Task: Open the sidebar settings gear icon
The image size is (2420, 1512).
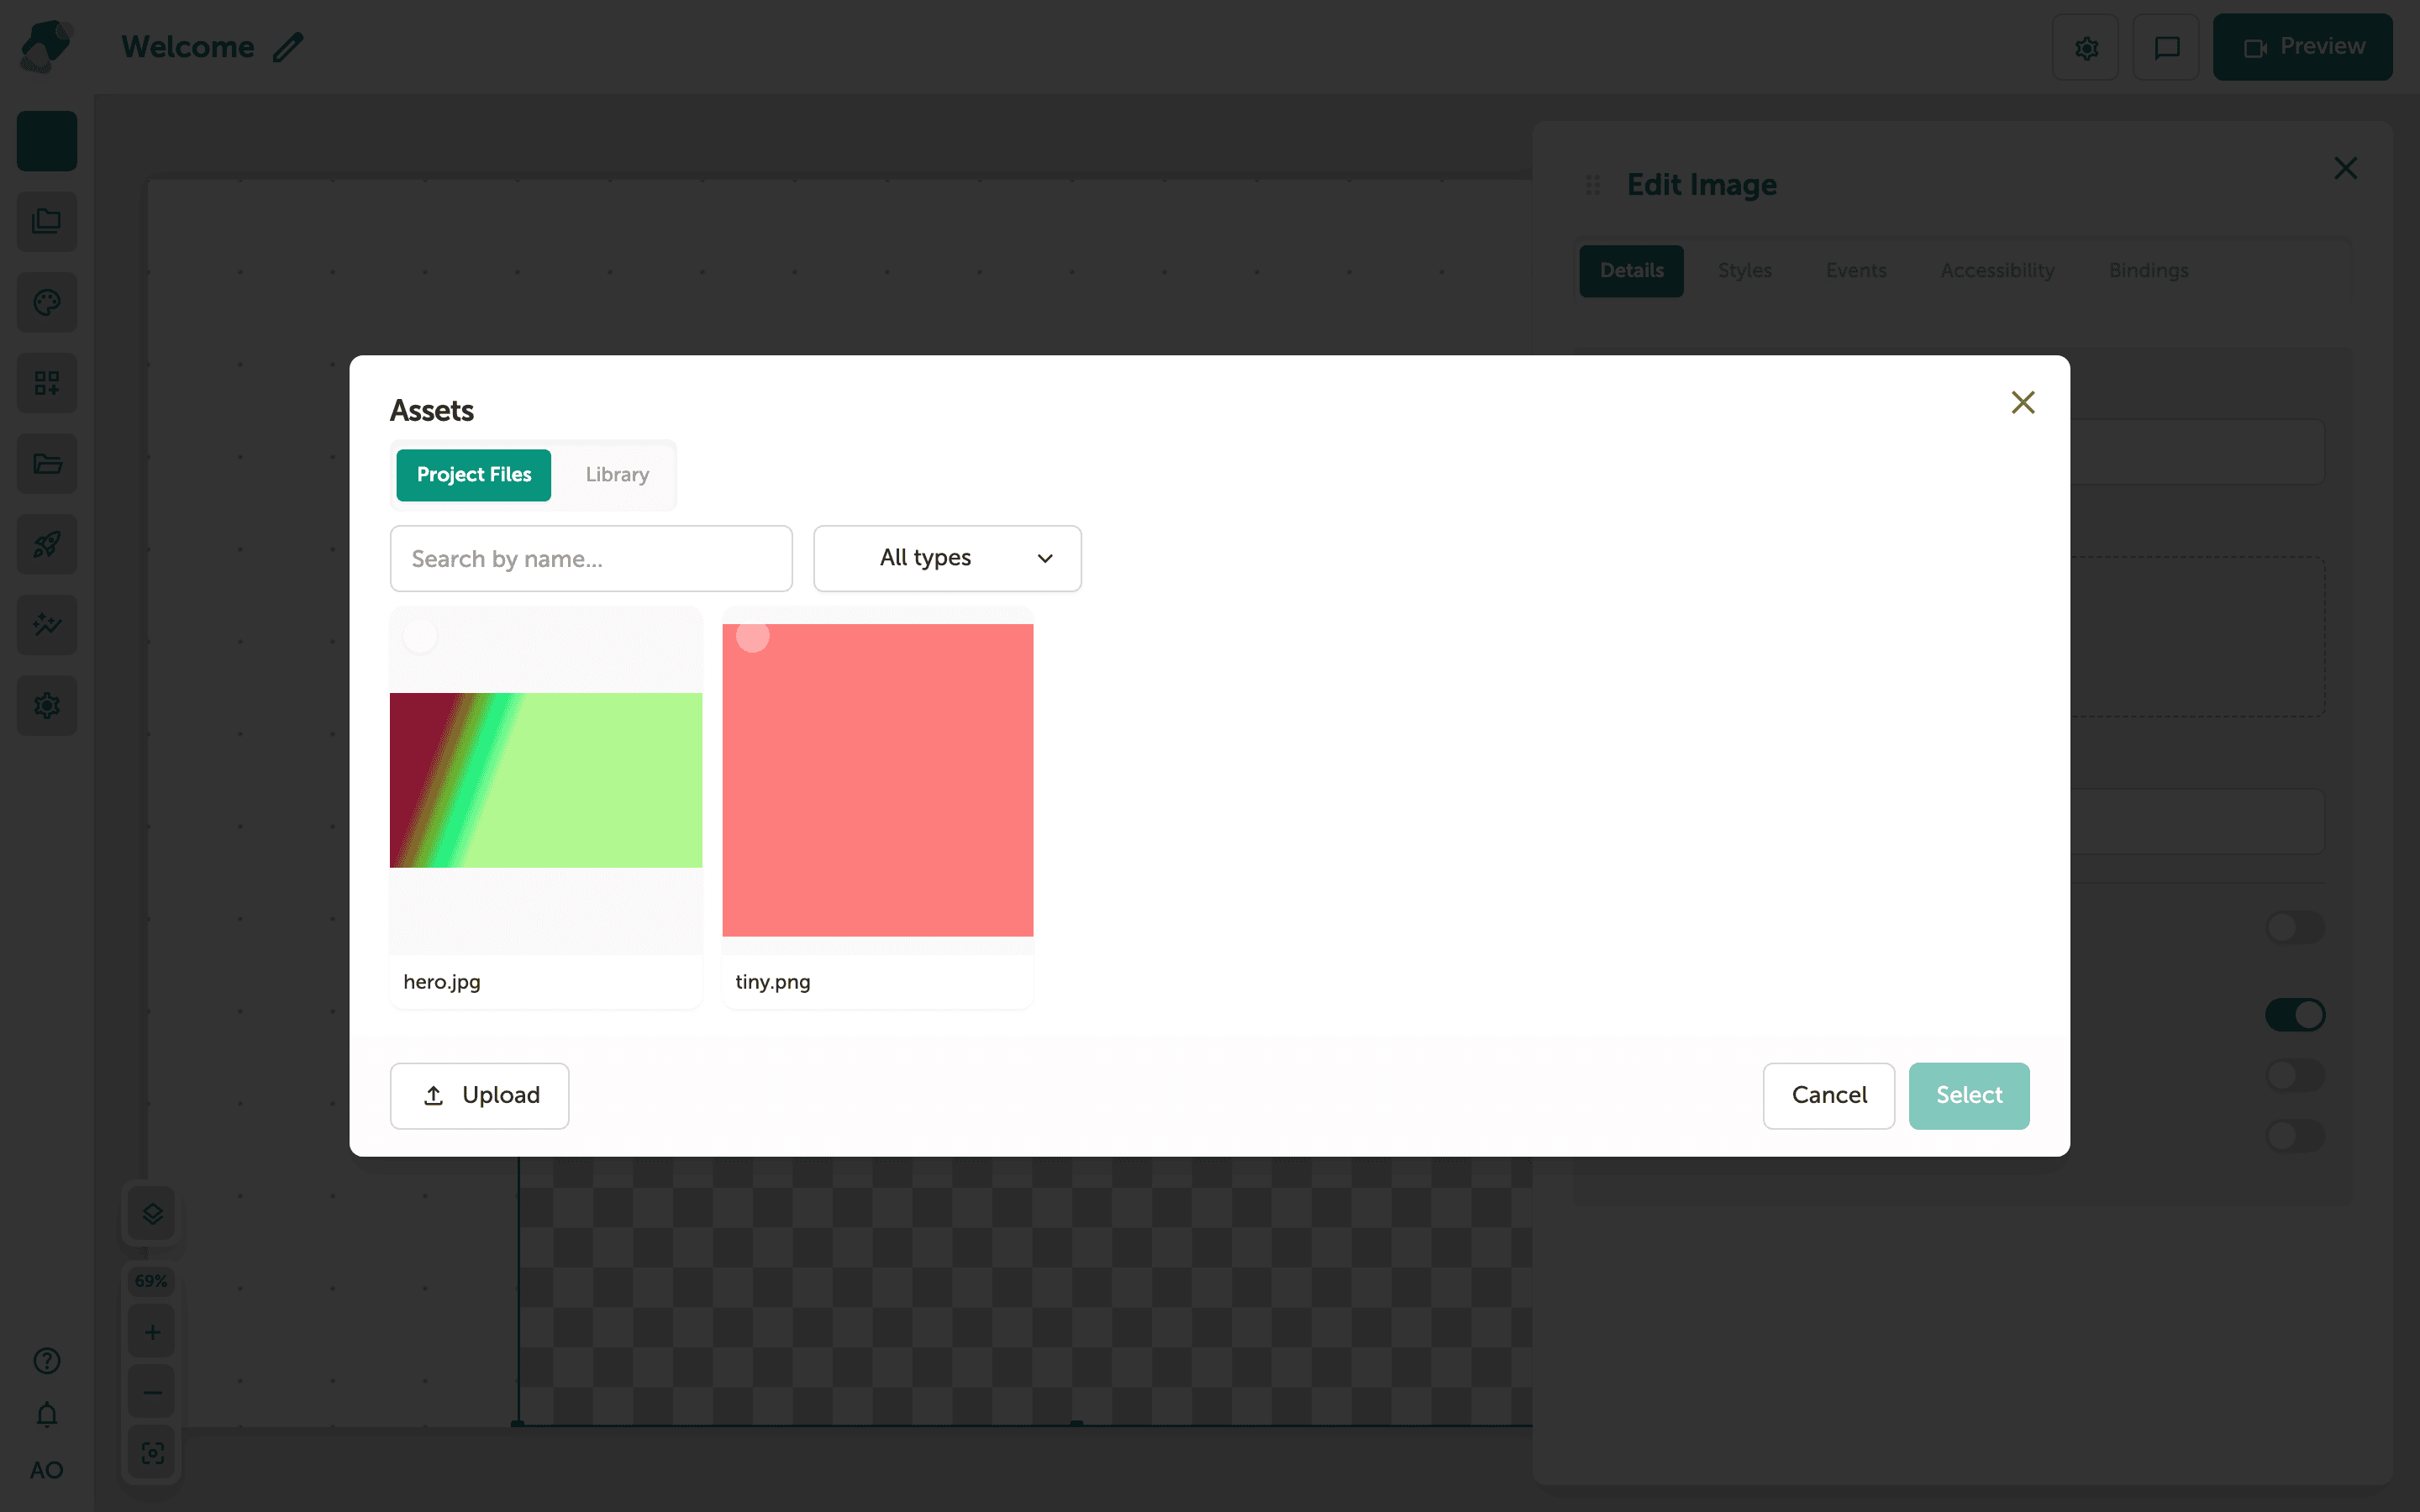Action: (x=47, y=705)
